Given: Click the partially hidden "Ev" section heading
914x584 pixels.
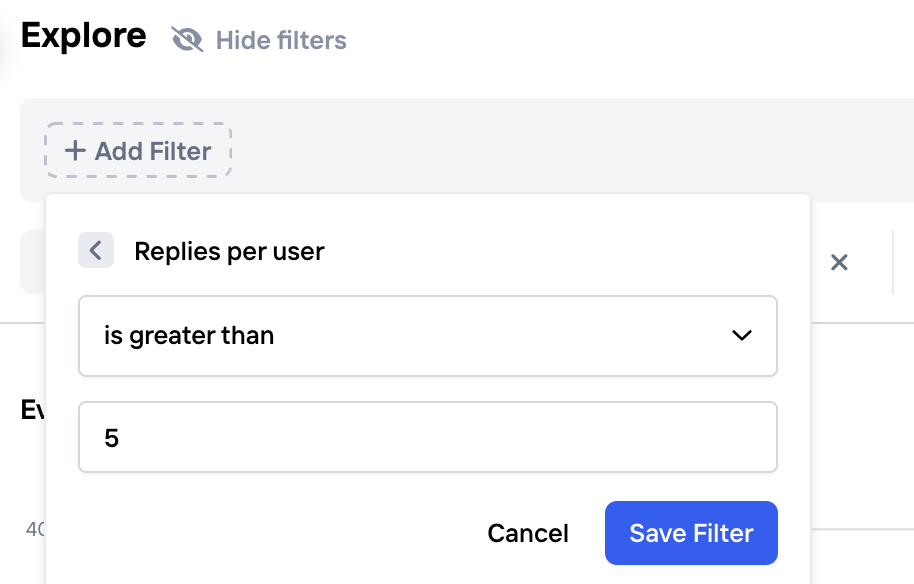Looking at the screenshot, I should point(32,410).
